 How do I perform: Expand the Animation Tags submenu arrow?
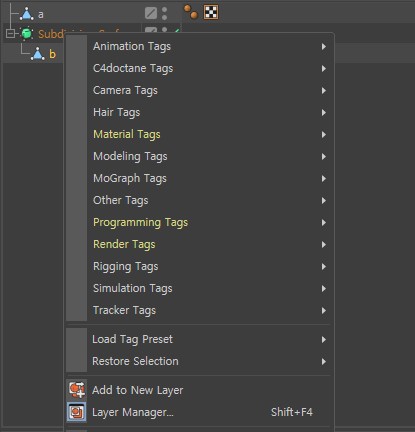[x=324, y=47]
